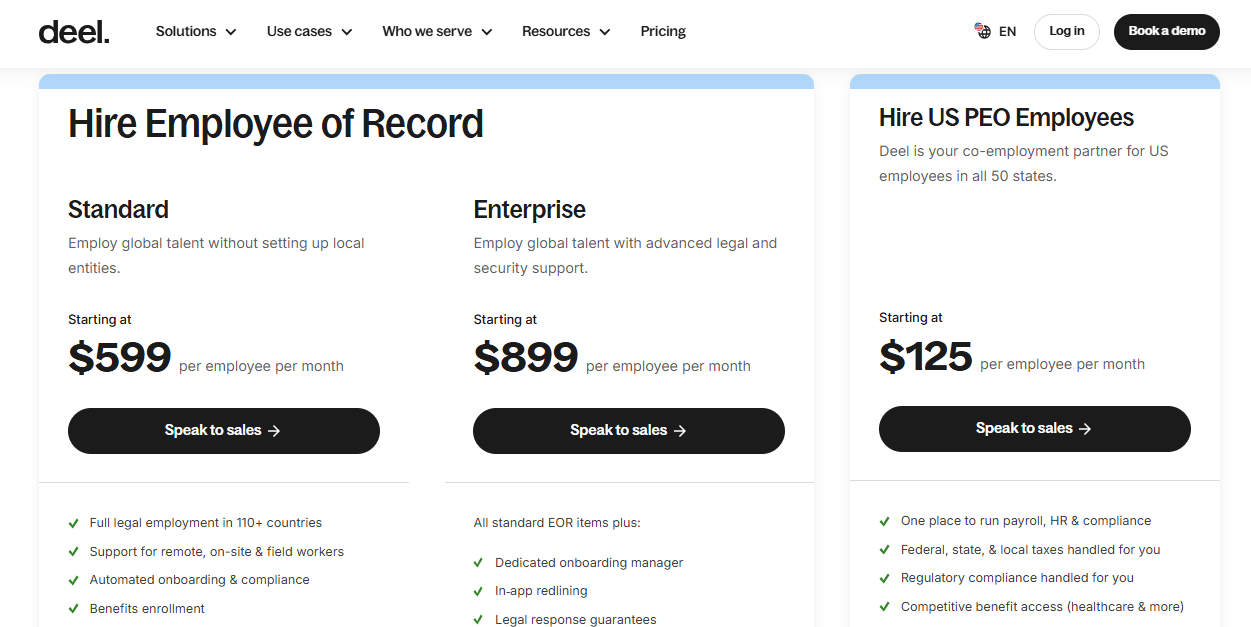The width and height of the screenshot is (1251, 627).
Task: Speak to sales for Standard plan
Action: point(224,431)
